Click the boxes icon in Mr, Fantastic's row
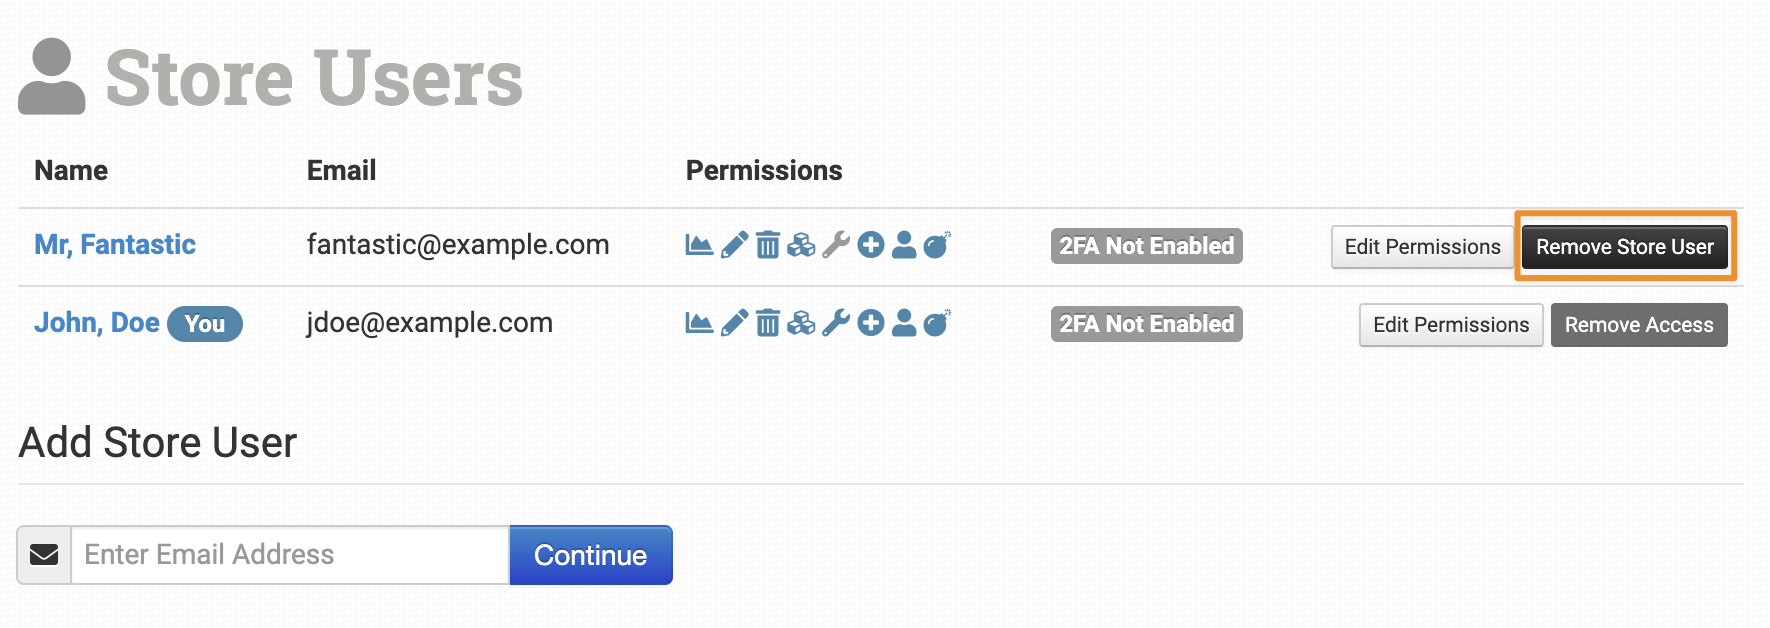 point(801,245)
